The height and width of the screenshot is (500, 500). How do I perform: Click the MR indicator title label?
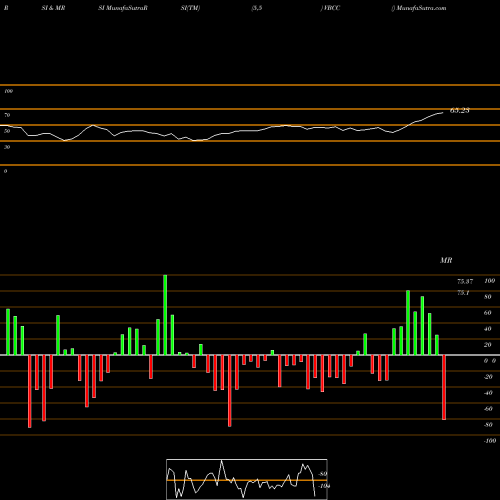point(446,260)
